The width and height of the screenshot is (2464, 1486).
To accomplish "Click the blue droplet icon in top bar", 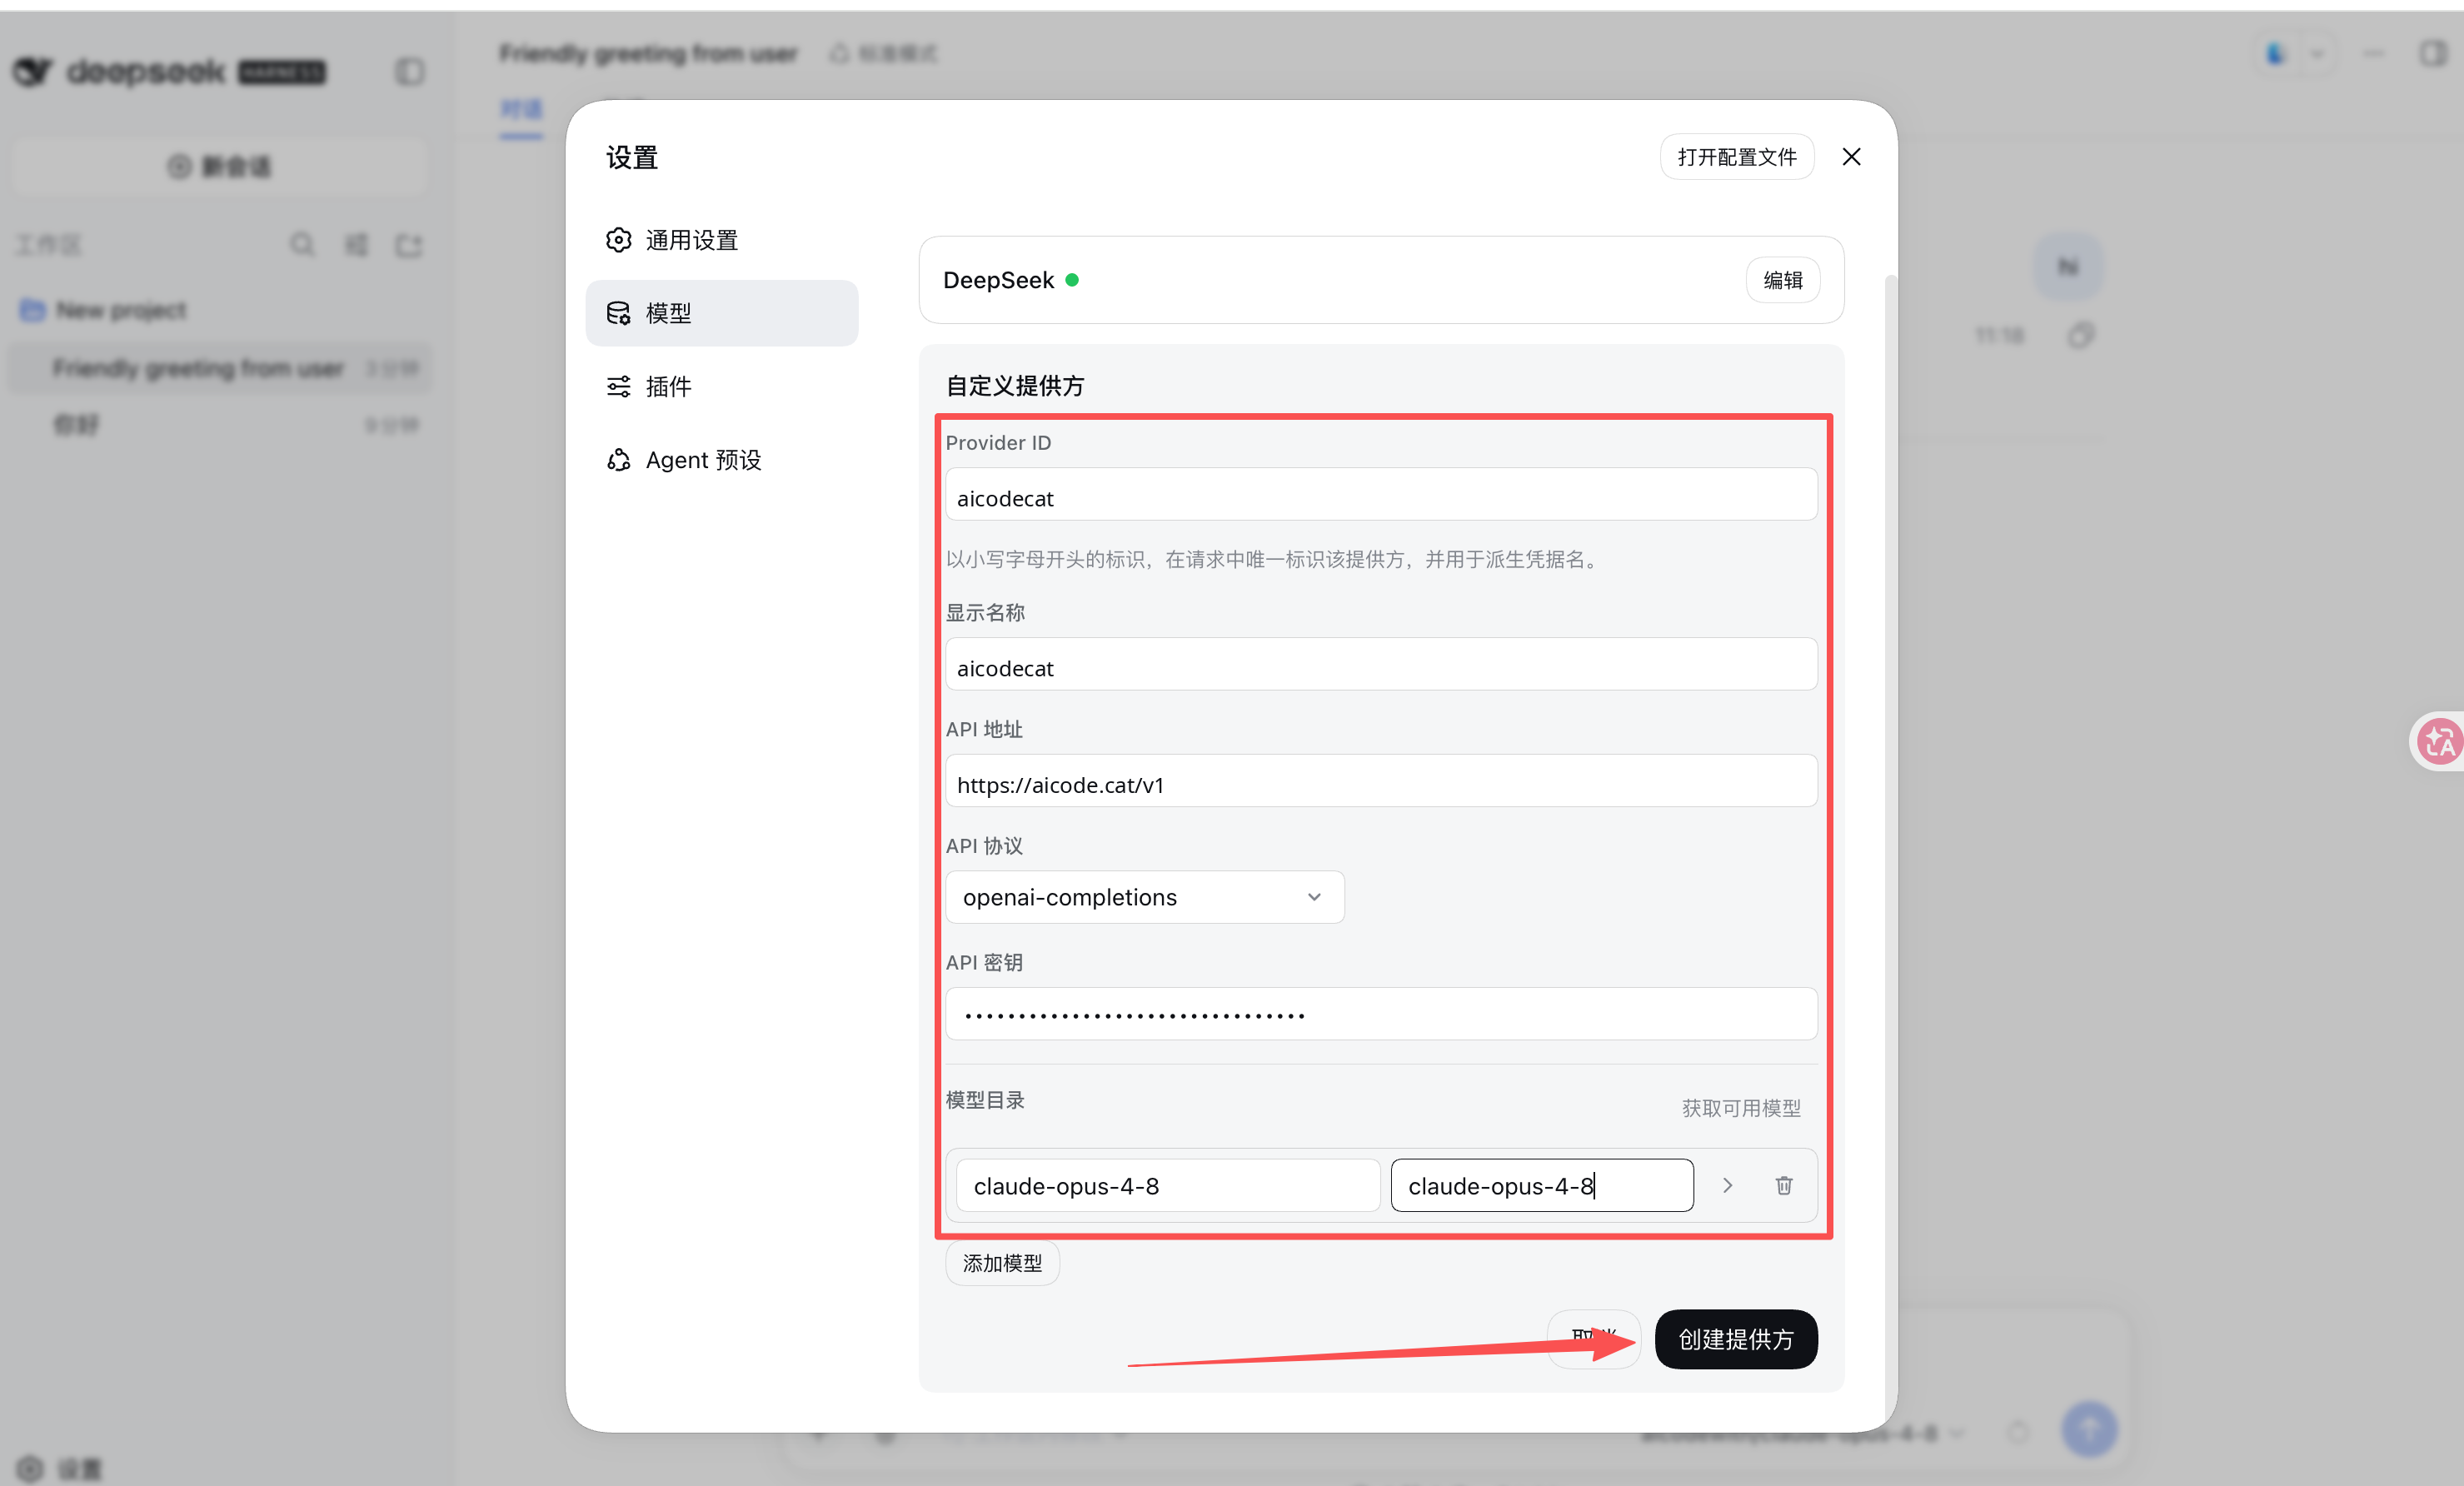I will click(x=2277, y=53).
